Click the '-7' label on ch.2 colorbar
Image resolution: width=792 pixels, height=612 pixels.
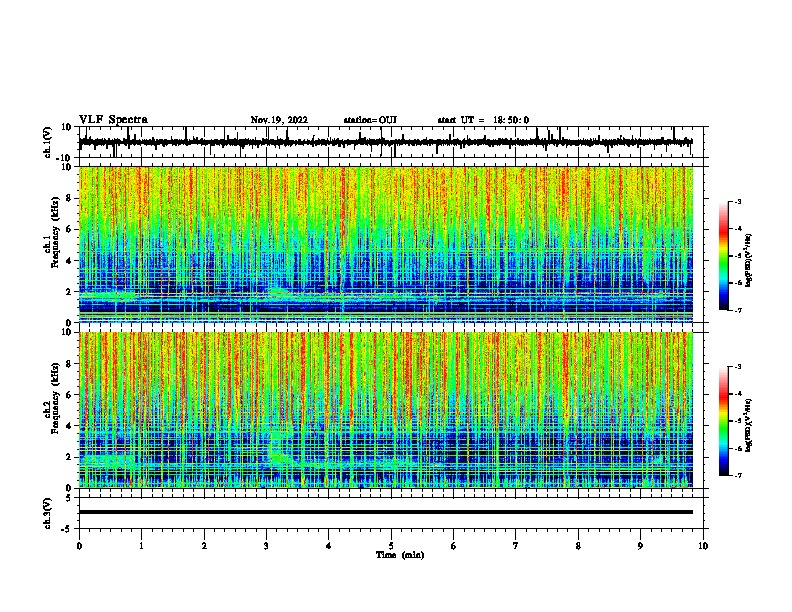738,475
